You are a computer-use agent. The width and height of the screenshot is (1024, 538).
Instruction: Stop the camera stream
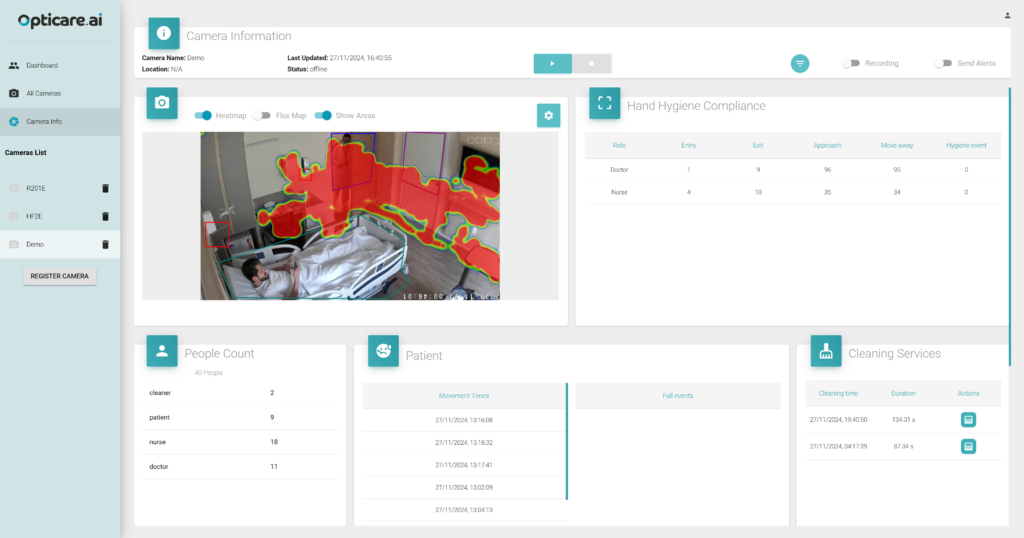tap(591, 63)
